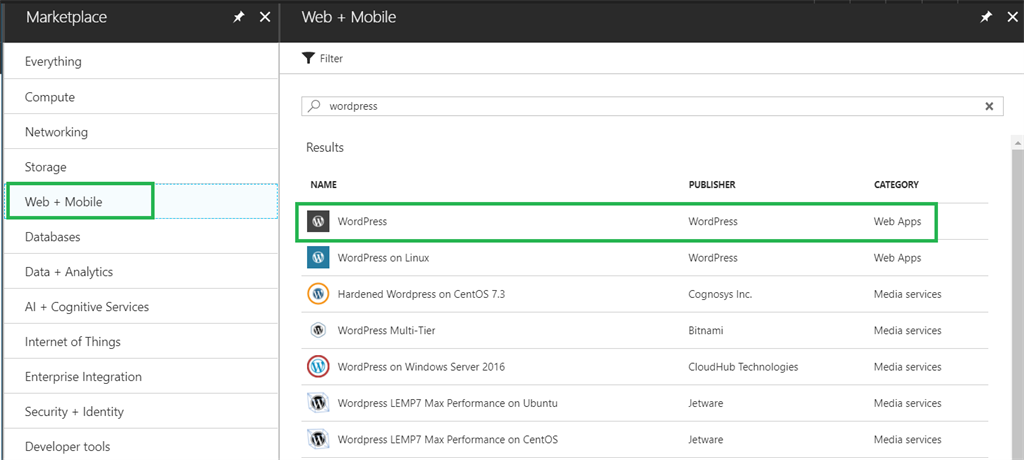This screenshot has height=460, width=1024.
Task: Pin the Marketplace blade
Action: point(239,17)
